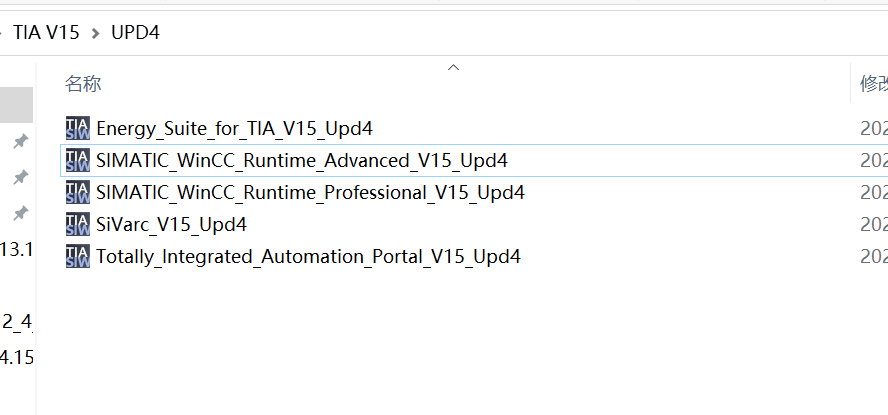Click the 修改 date column header

pos(872,84)
